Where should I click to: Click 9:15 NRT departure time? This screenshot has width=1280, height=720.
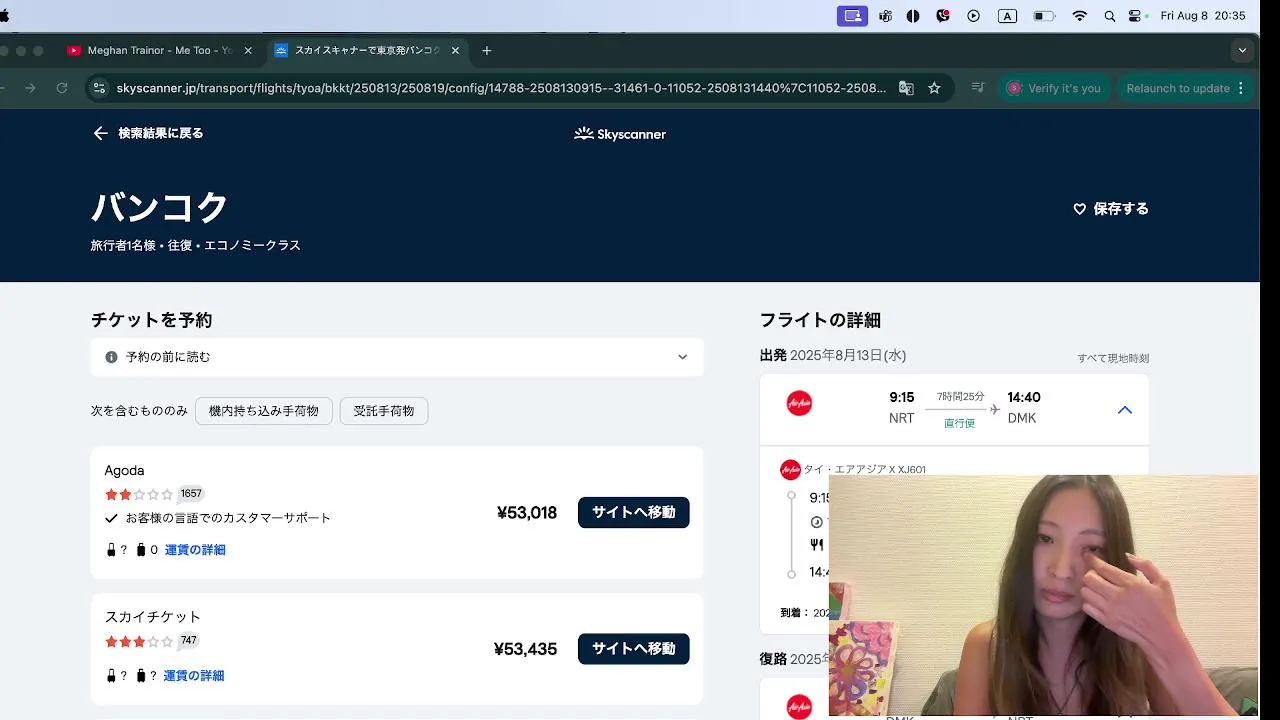(x=902, y=397)
